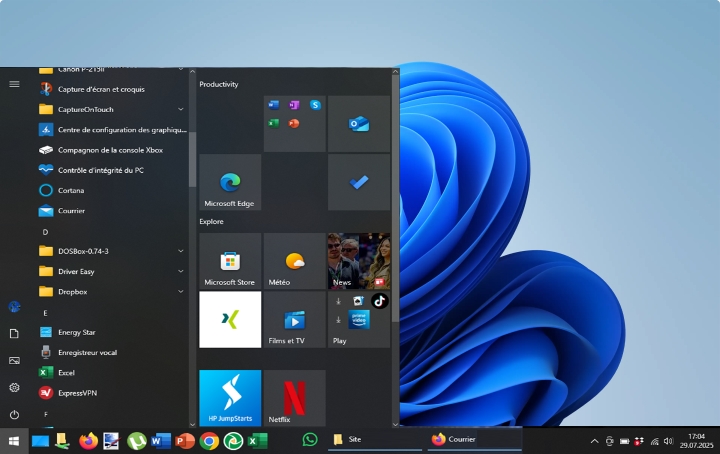This screenshot has height=454, width=720.
Task: Open the blue window taskbar icon
Action: (x=40, y=441)
